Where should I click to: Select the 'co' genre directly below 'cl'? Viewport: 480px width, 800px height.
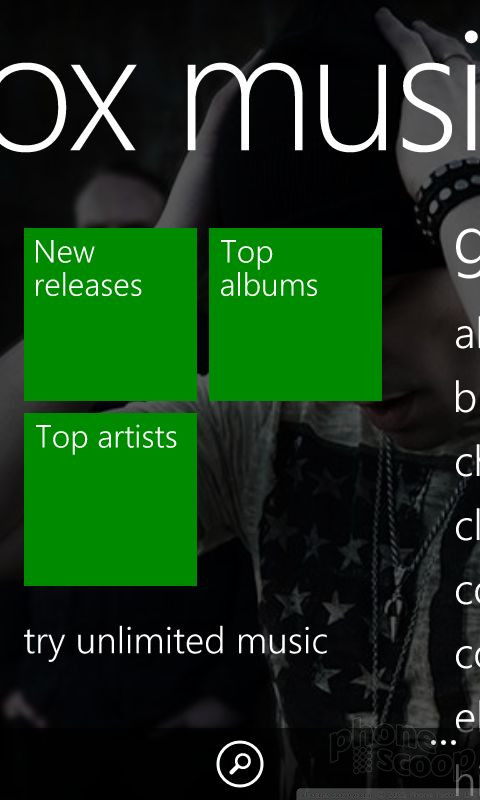(467, 591)
